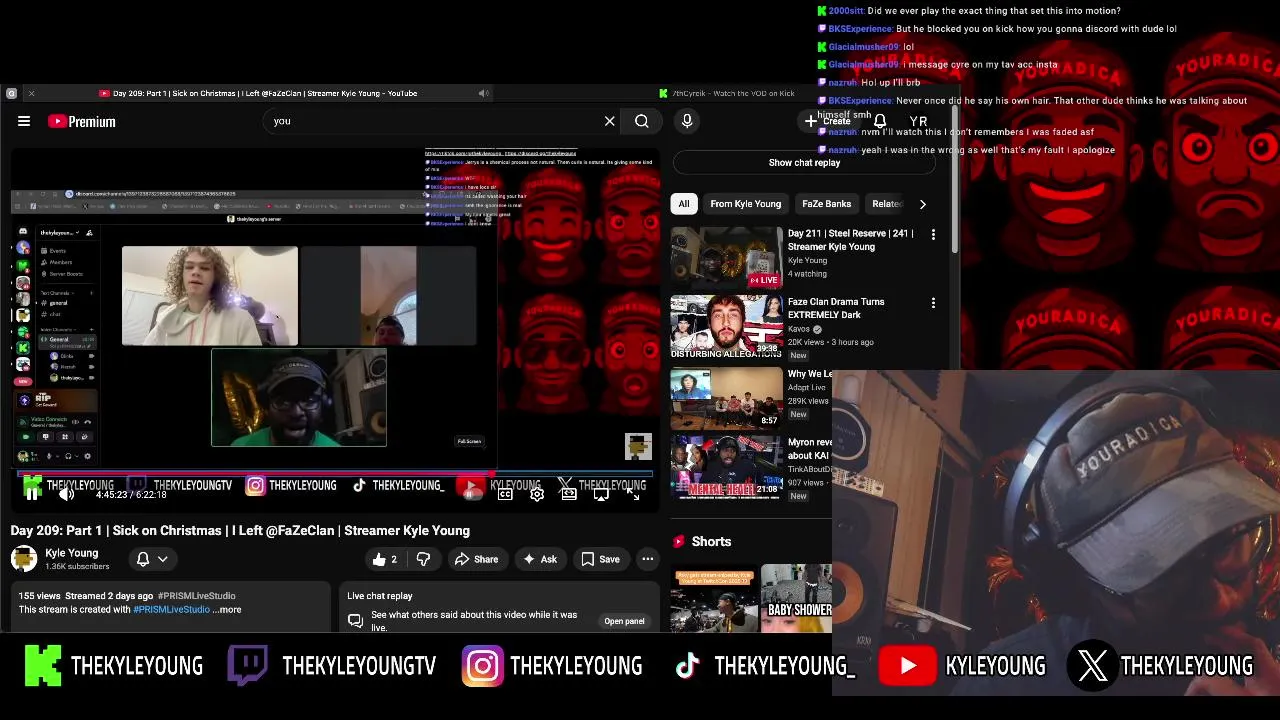
Task: Open Kyle Young channel avatar
Action: point(24,559)
